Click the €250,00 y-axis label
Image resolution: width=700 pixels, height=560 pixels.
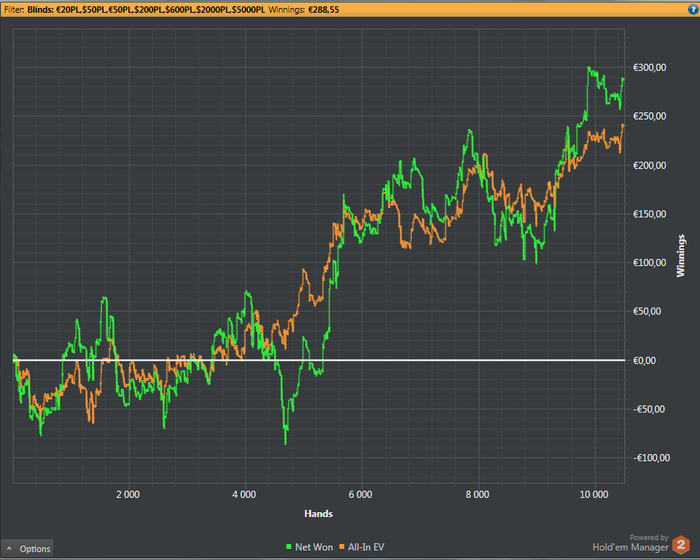tap(650, 116)
